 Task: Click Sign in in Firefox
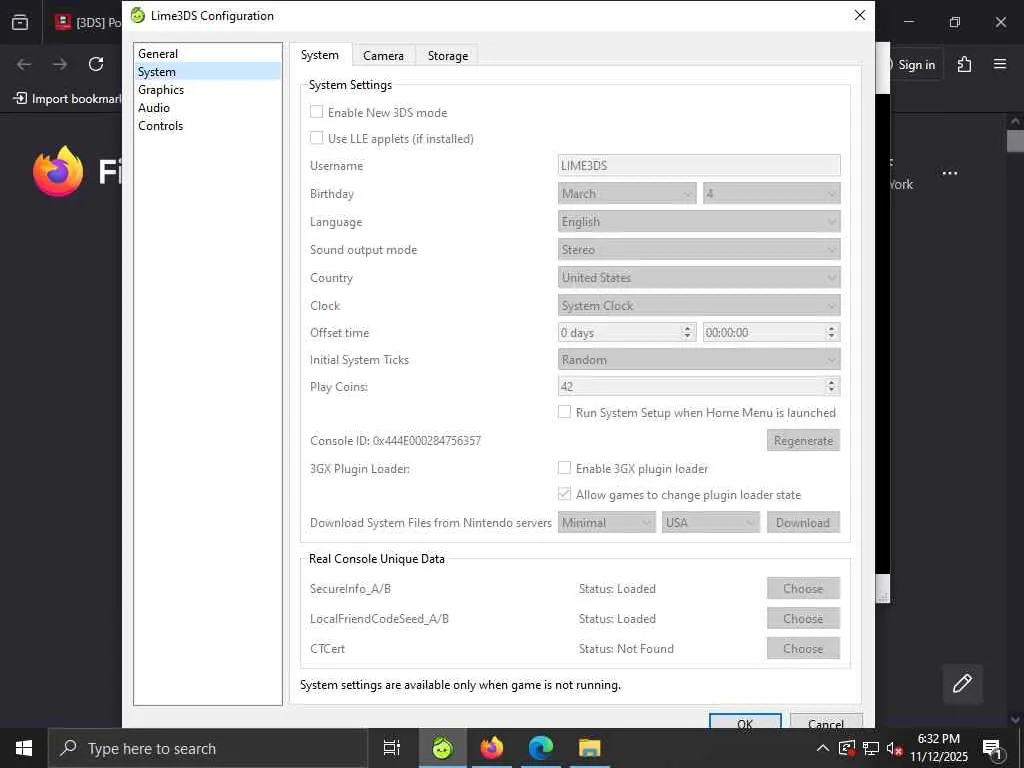pyautogui.click(x=916, y=64)
